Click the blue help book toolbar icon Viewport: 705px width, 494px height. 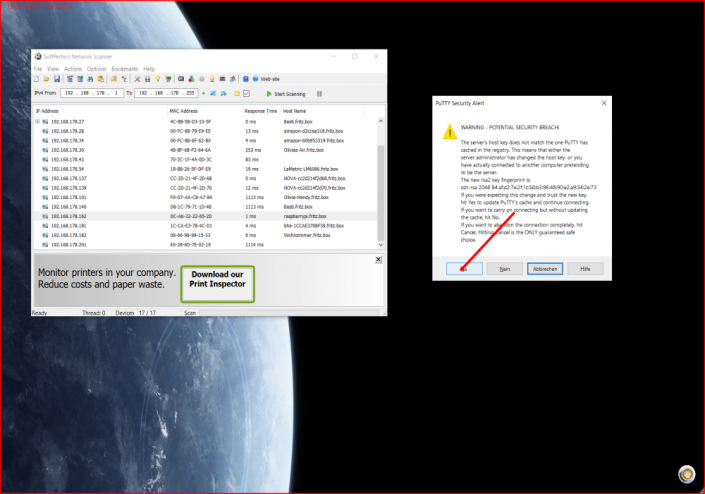(x=246, y=79)
